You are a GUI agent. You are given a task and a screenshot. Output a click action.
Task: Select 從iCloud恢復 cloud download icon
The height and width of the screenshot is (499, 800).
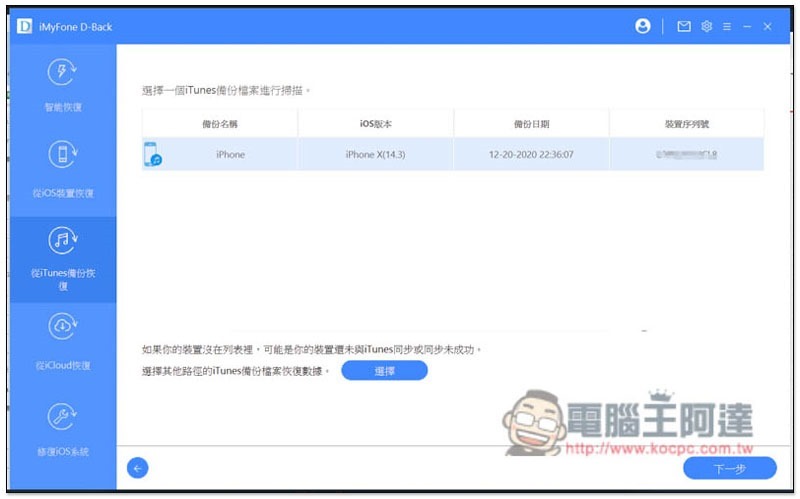(x=62, y=327)
